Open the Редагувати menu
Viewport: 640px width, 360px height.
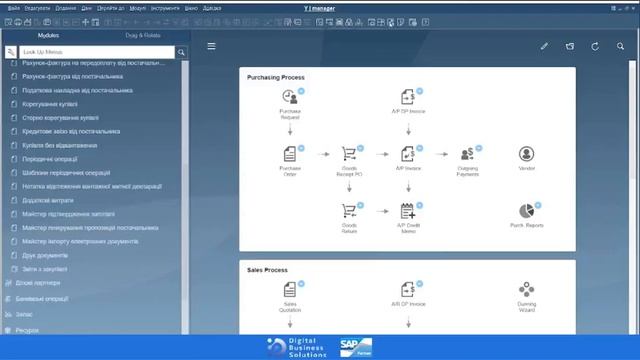click(x=37, y=8)
